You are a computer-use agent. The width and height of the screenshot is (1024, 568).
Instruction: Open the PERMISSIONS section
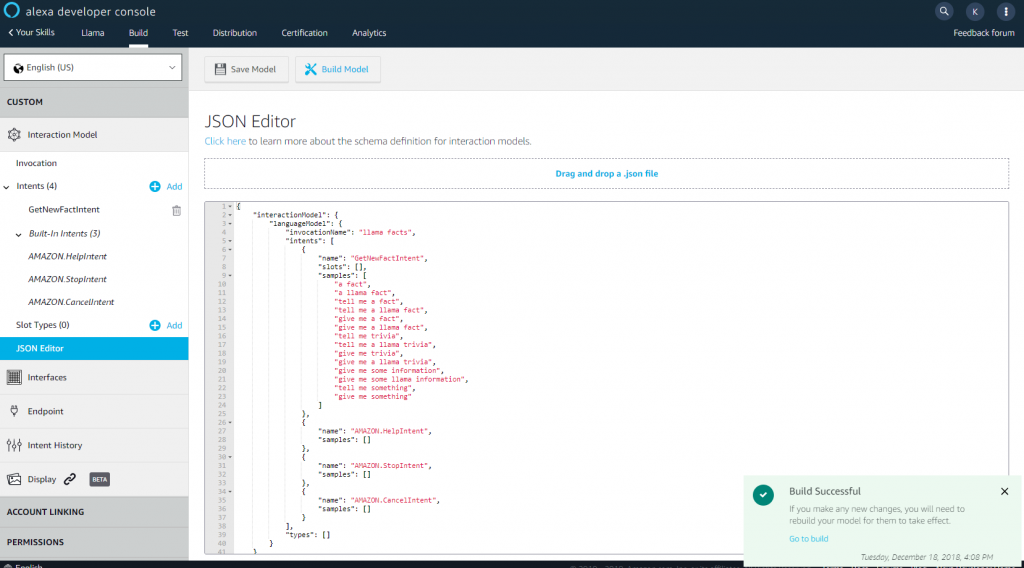(x=94, y=542)
